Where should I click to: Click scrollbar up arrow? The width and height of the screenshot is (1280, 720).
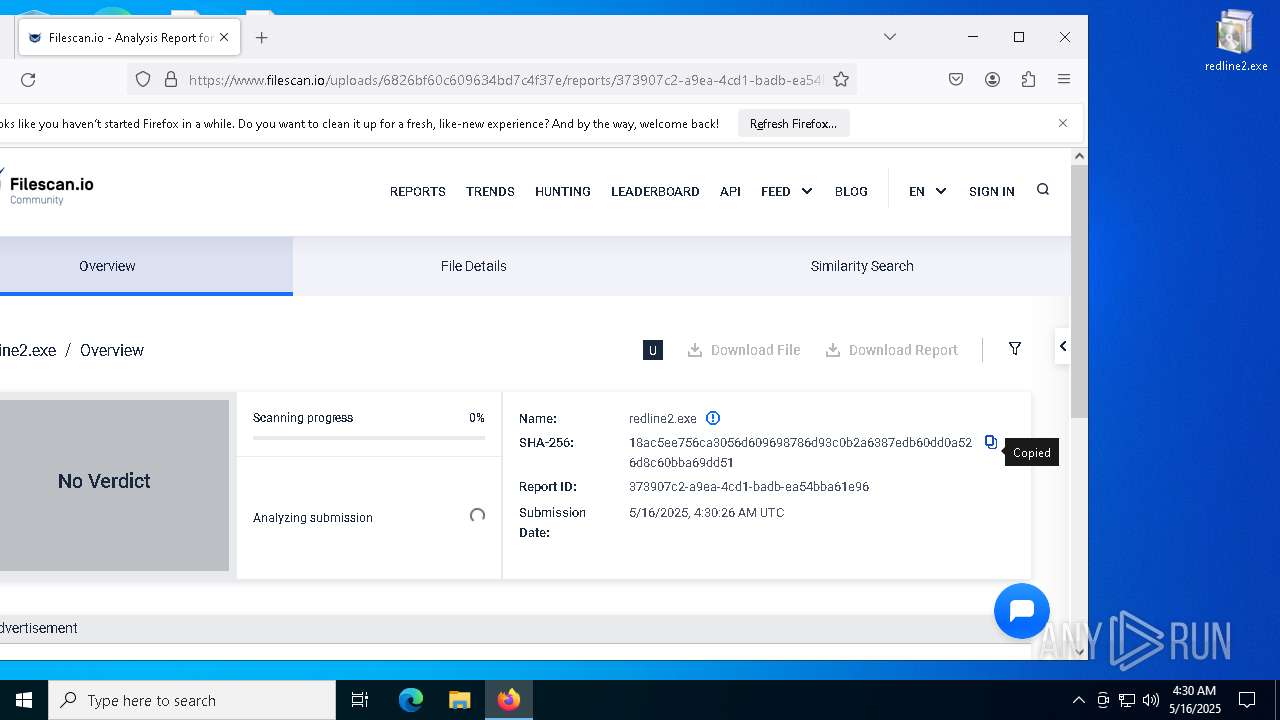point(1079,156)
